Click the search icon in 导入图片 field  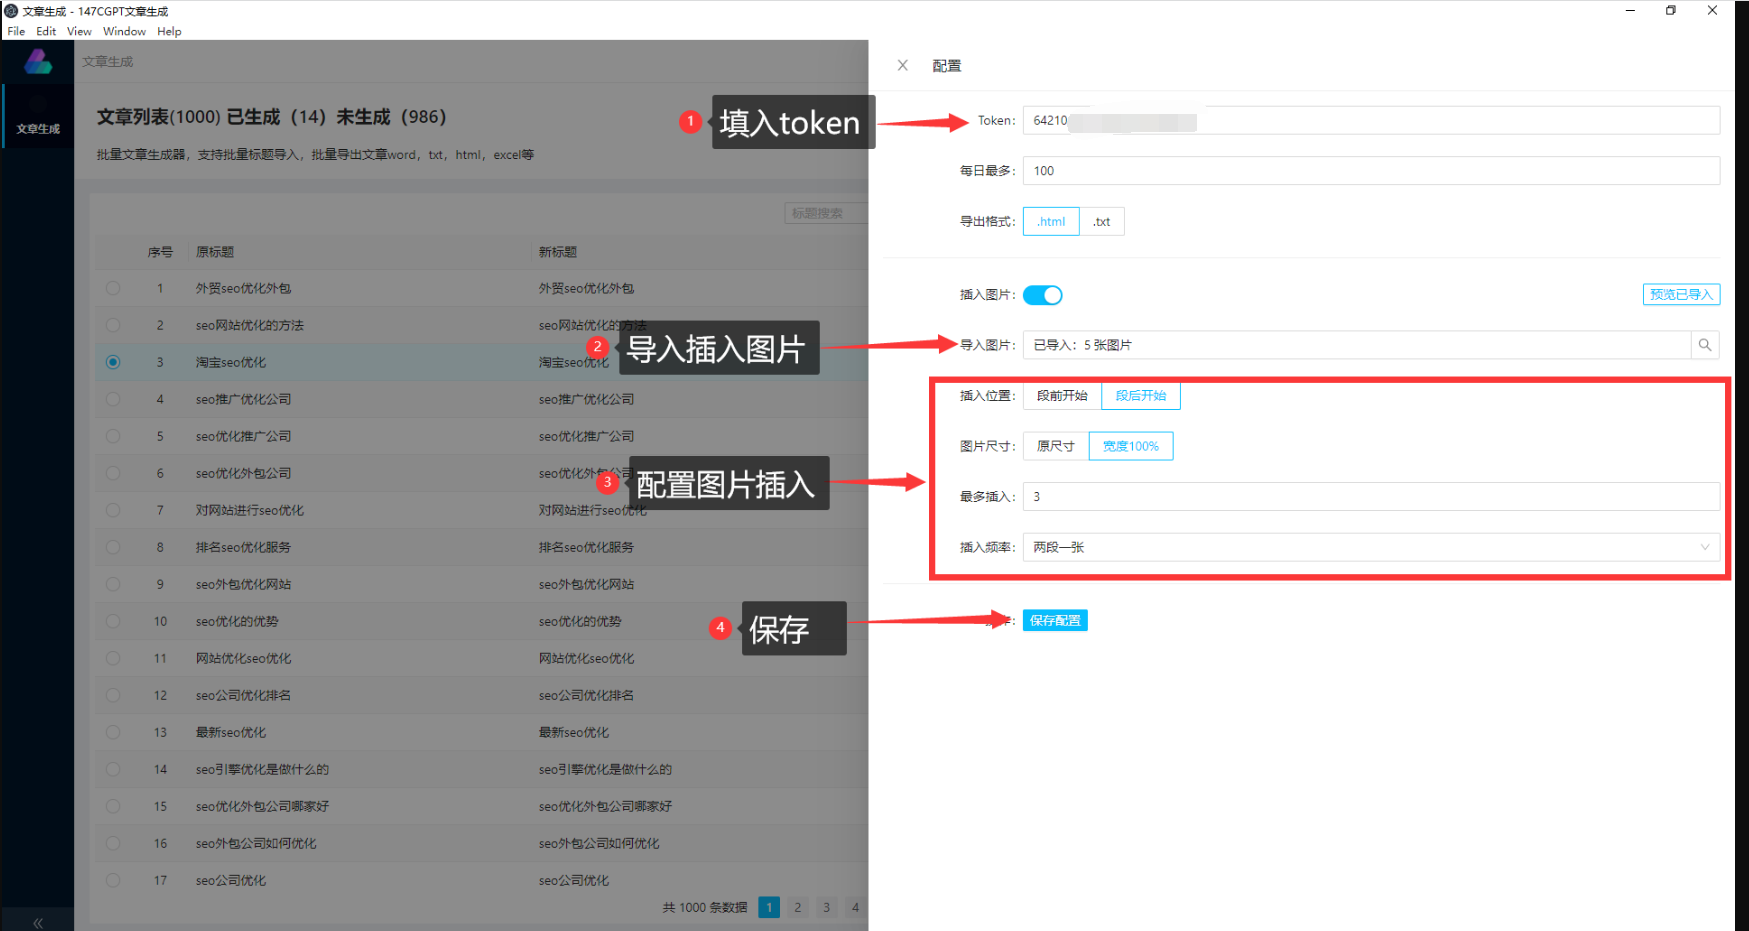[1705, 345]
